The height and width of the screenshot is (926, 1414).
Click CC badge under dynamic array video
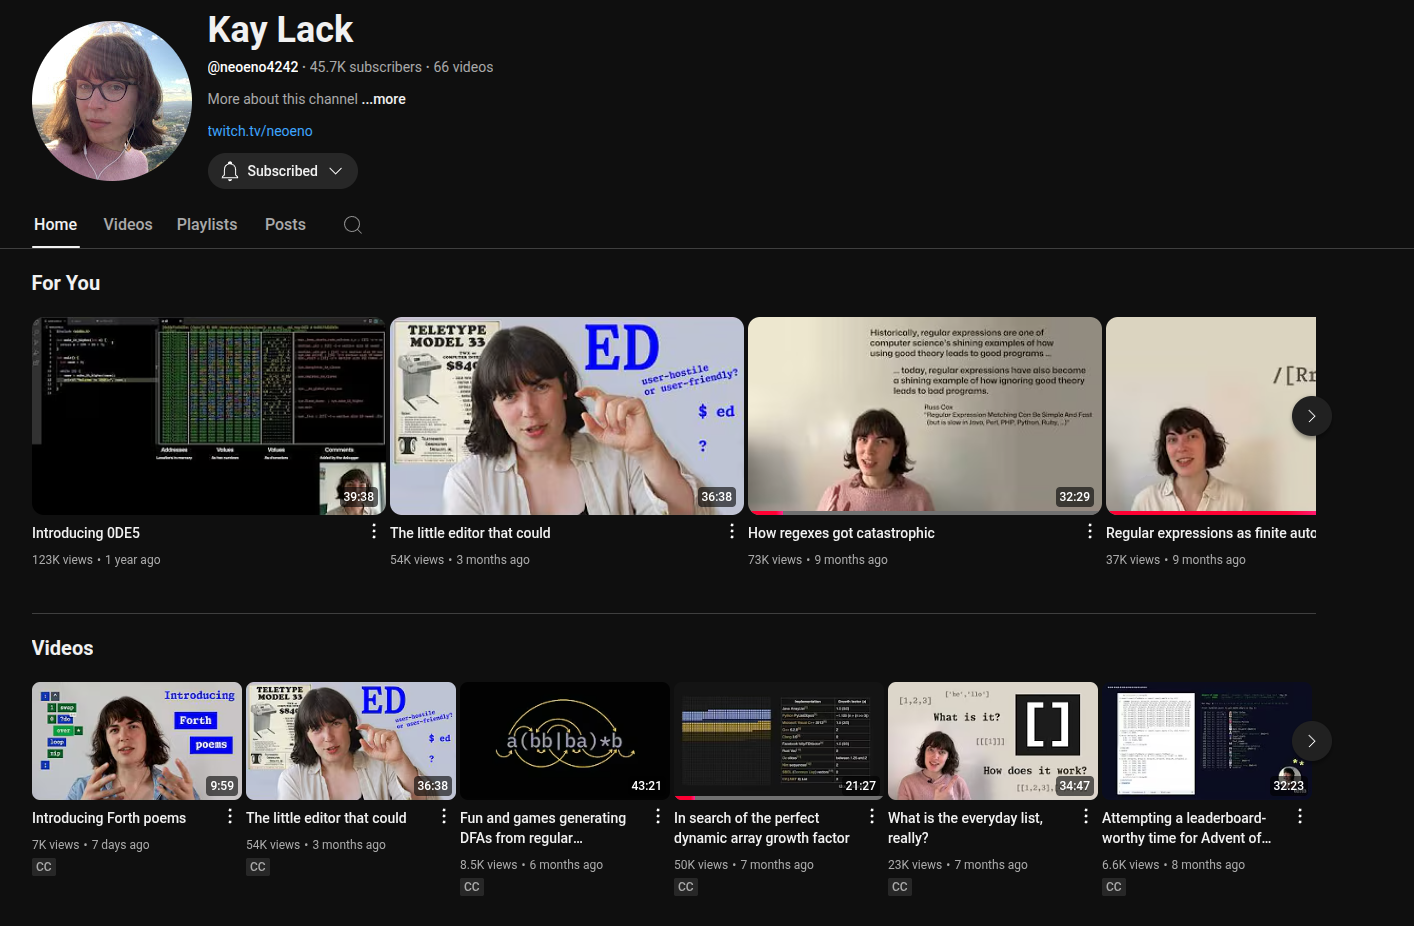(686, 887)
